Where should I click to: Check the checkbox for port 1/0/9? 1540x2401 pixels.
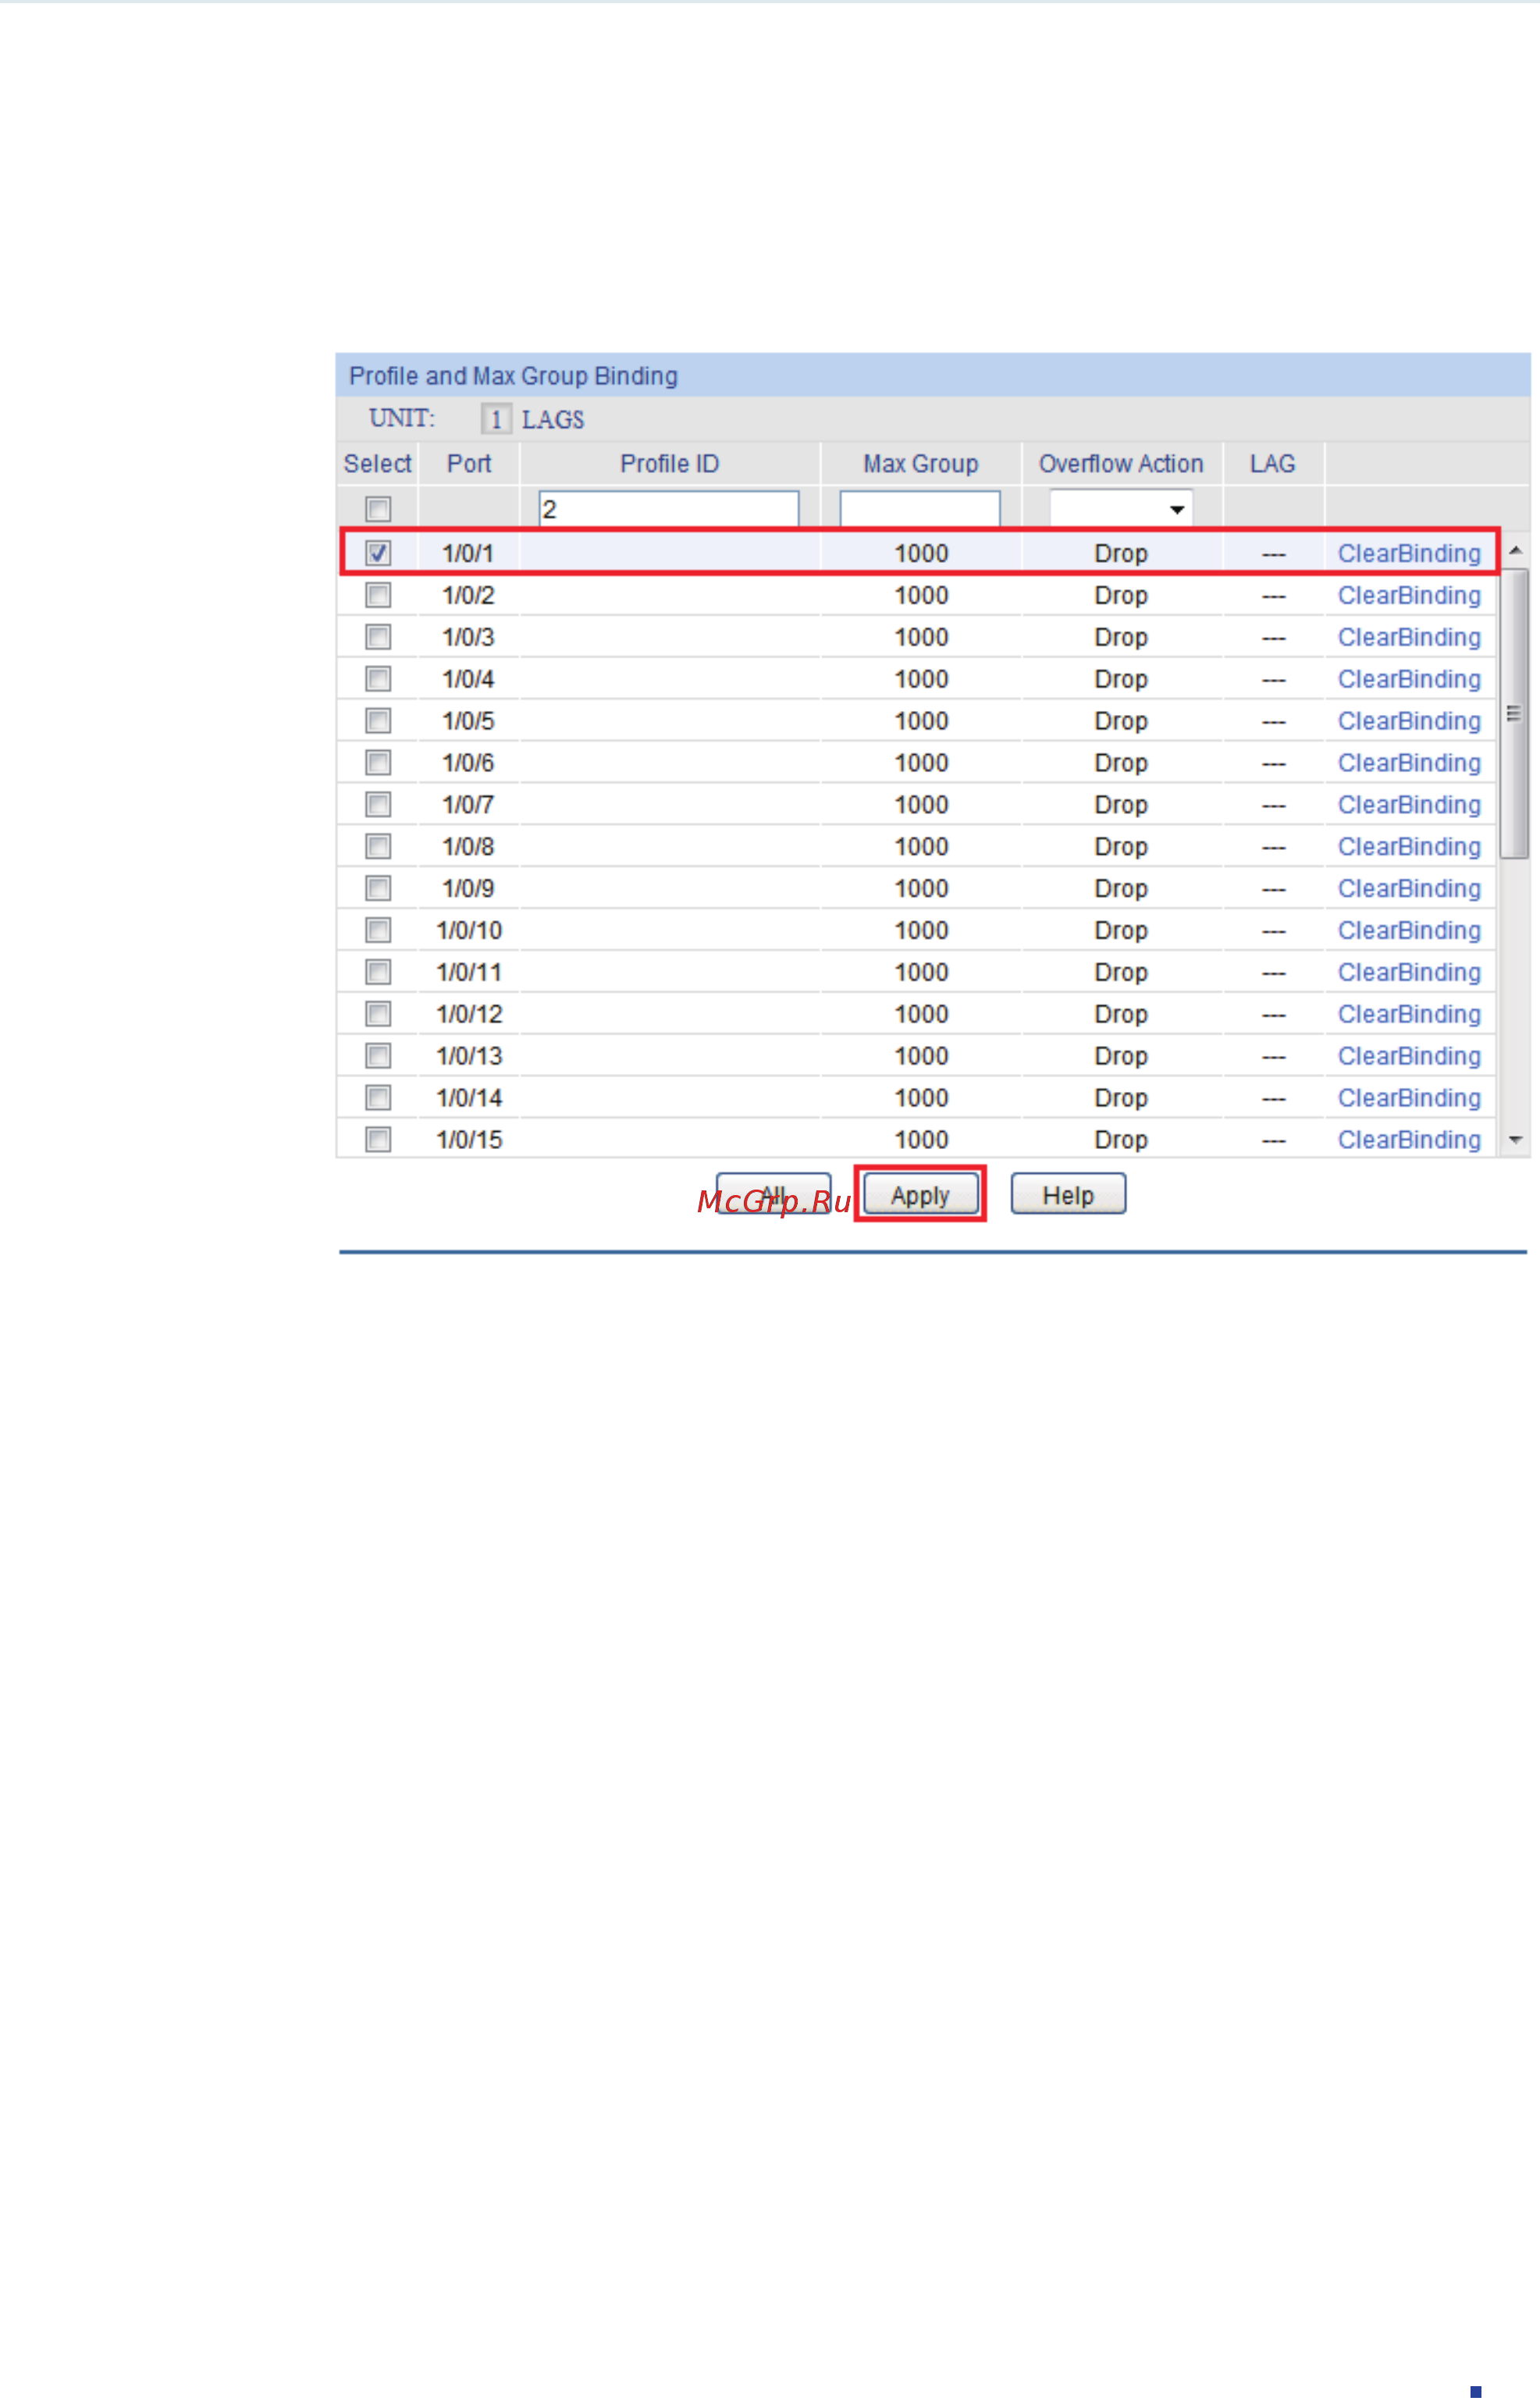point(378,889)
